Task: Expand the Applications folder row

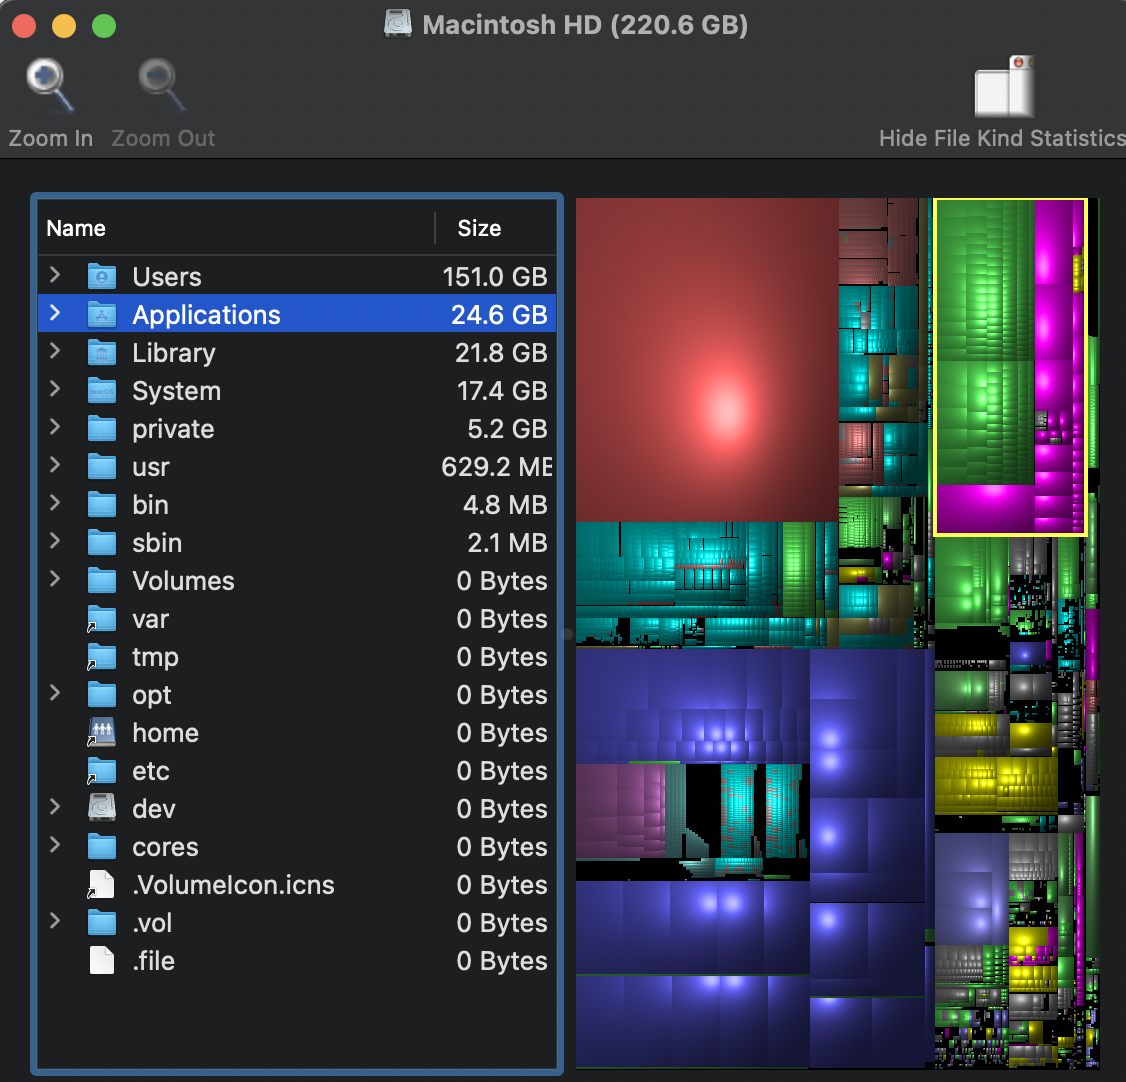Action: 55,313
